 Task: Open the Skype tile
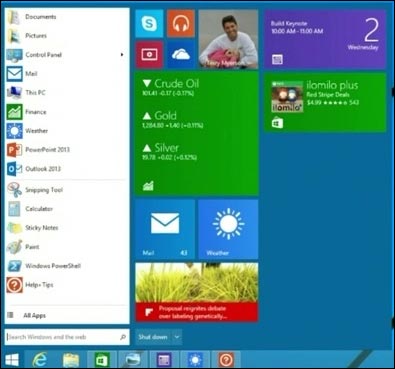tap(149, 23)
